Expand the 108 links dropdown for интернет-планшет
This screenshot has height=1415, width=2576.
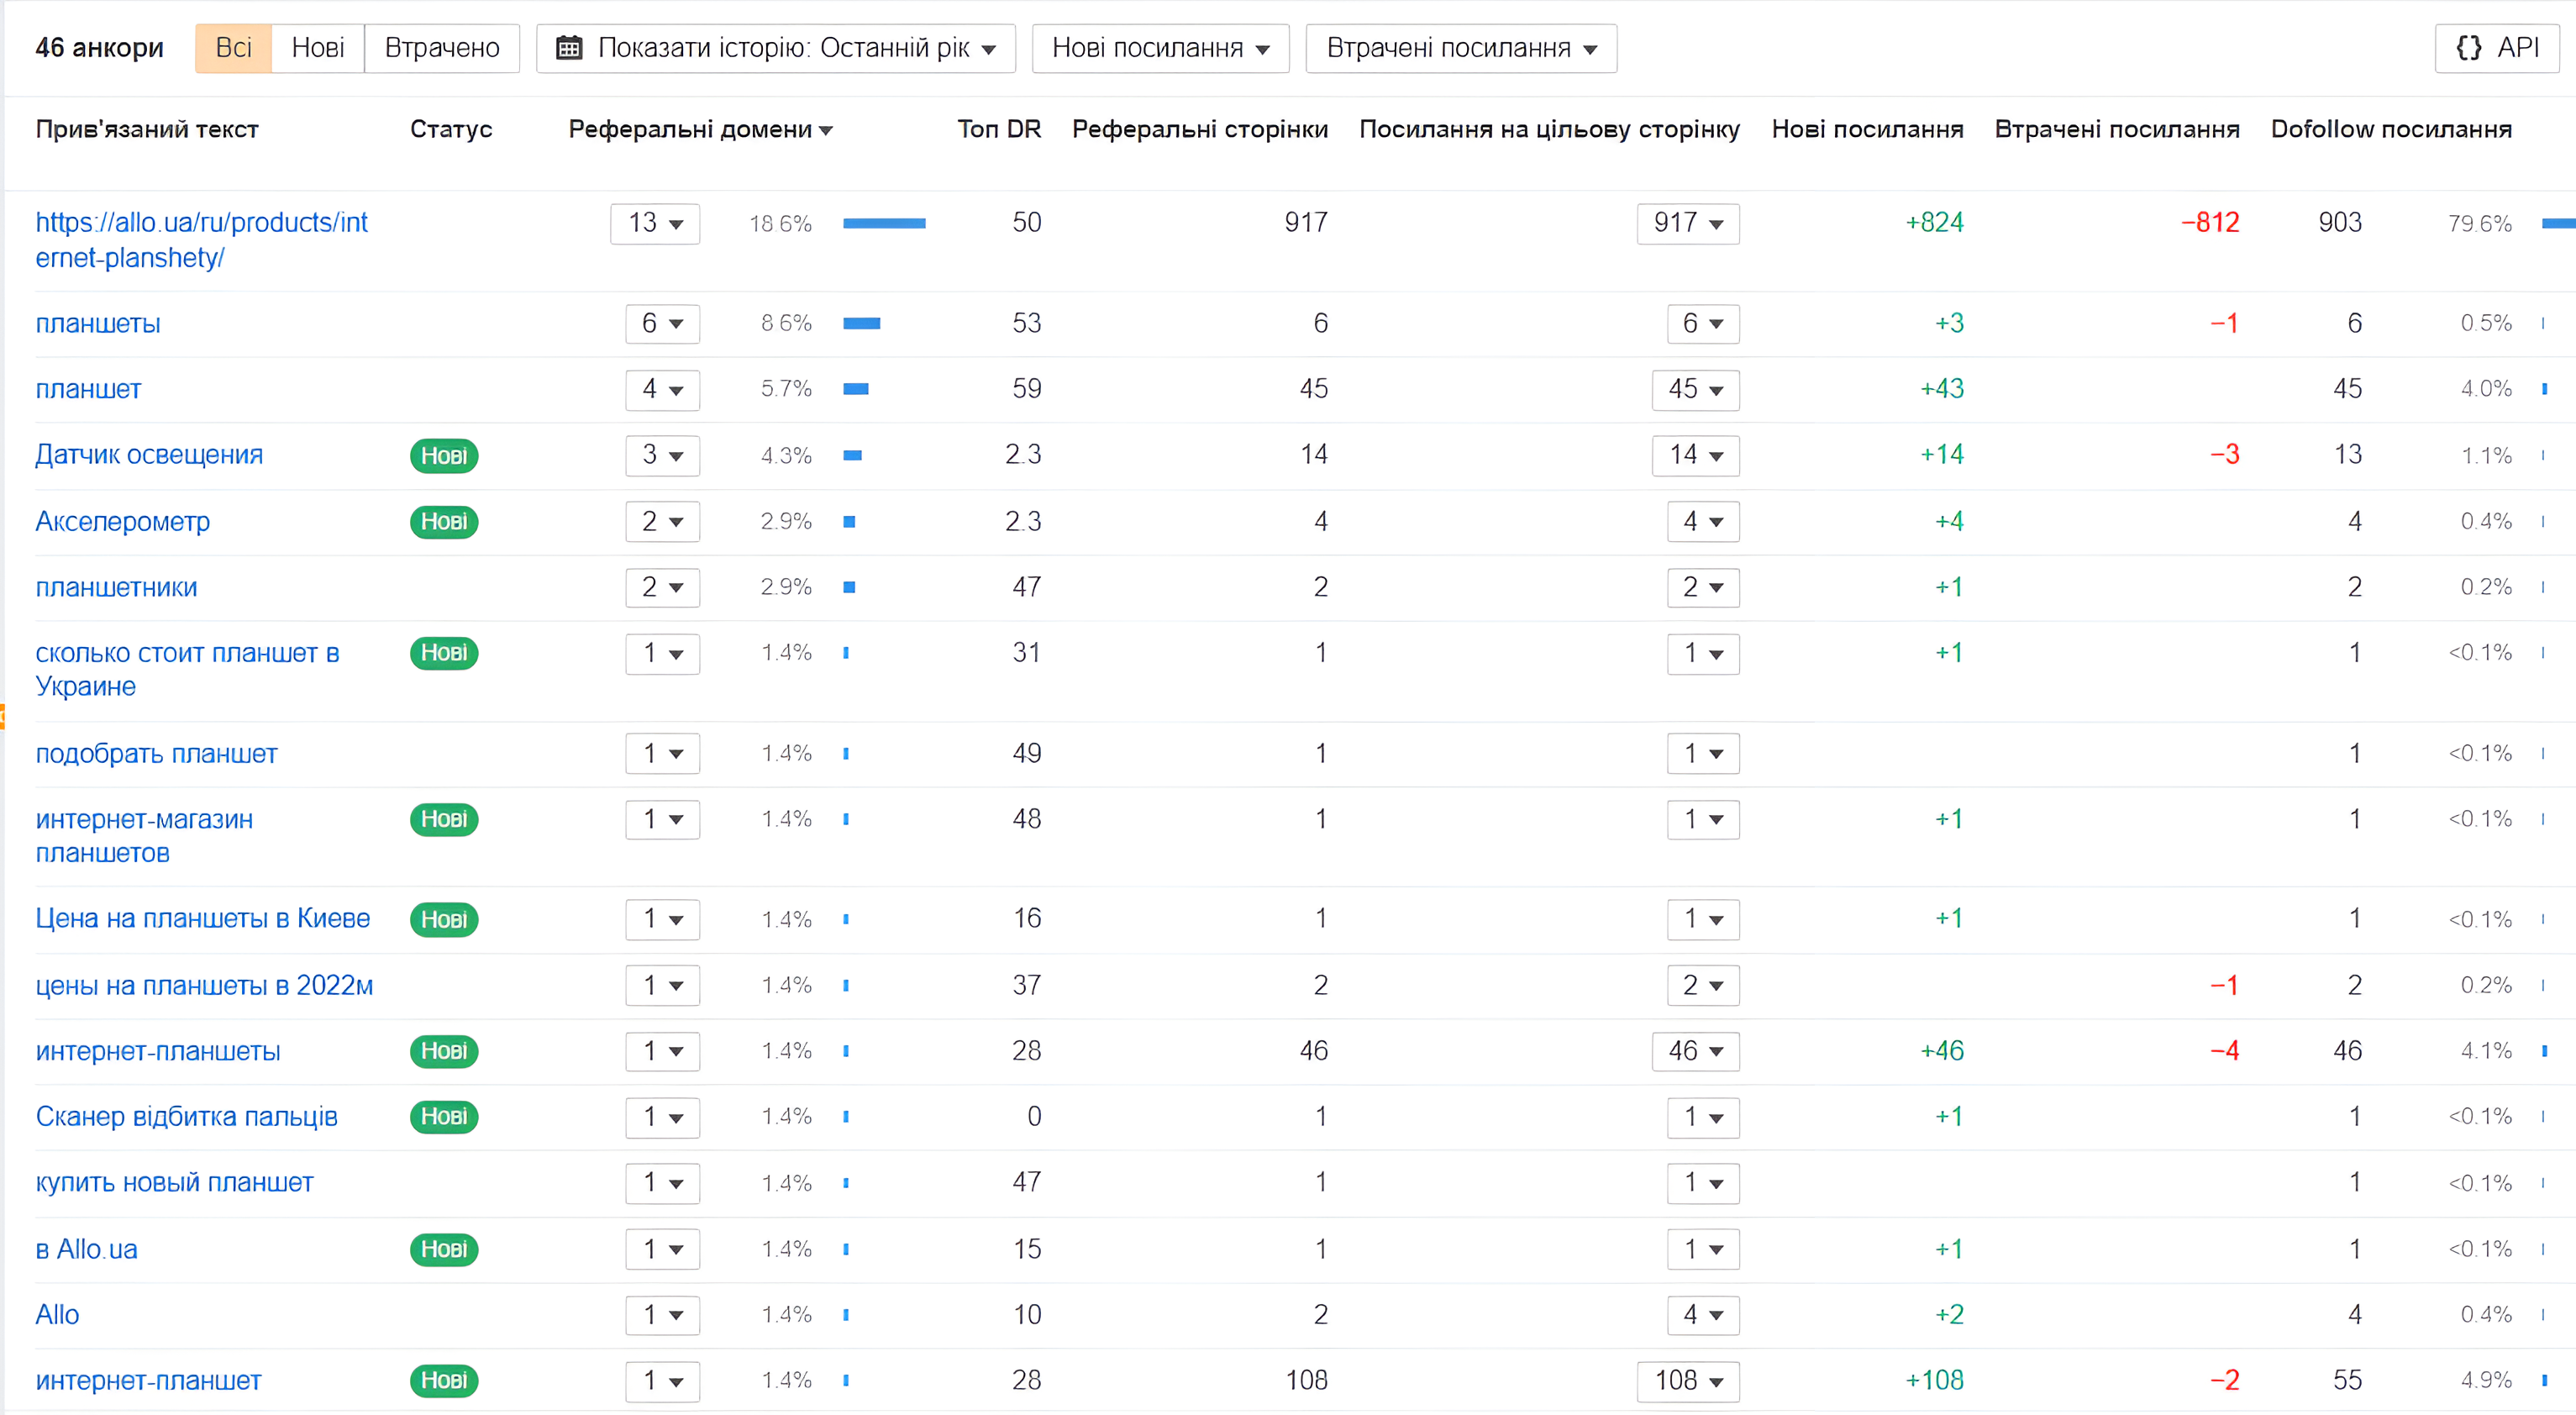(x=1688, y=1381)
